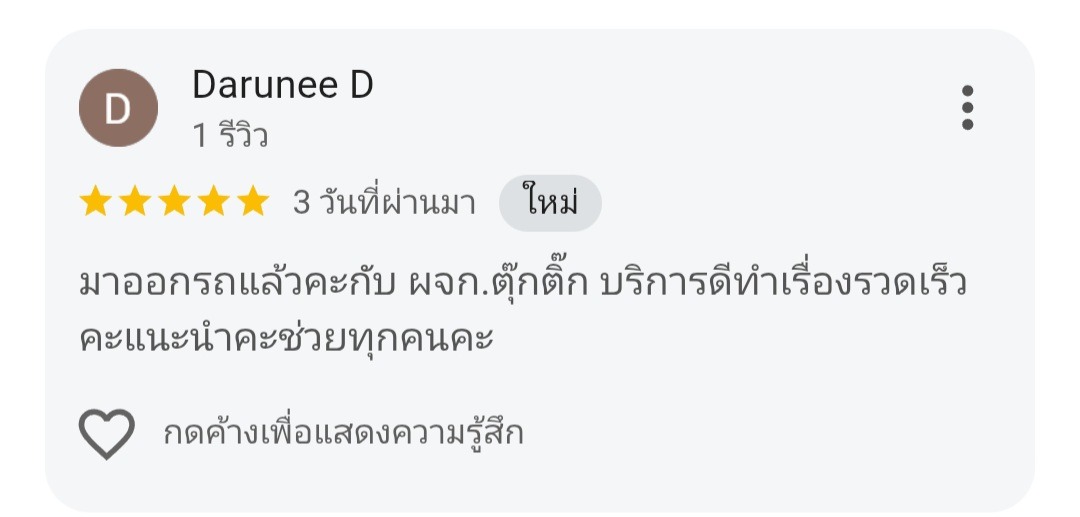Tap the heart reaction icon
The image size is (1080, 517).
106,434
